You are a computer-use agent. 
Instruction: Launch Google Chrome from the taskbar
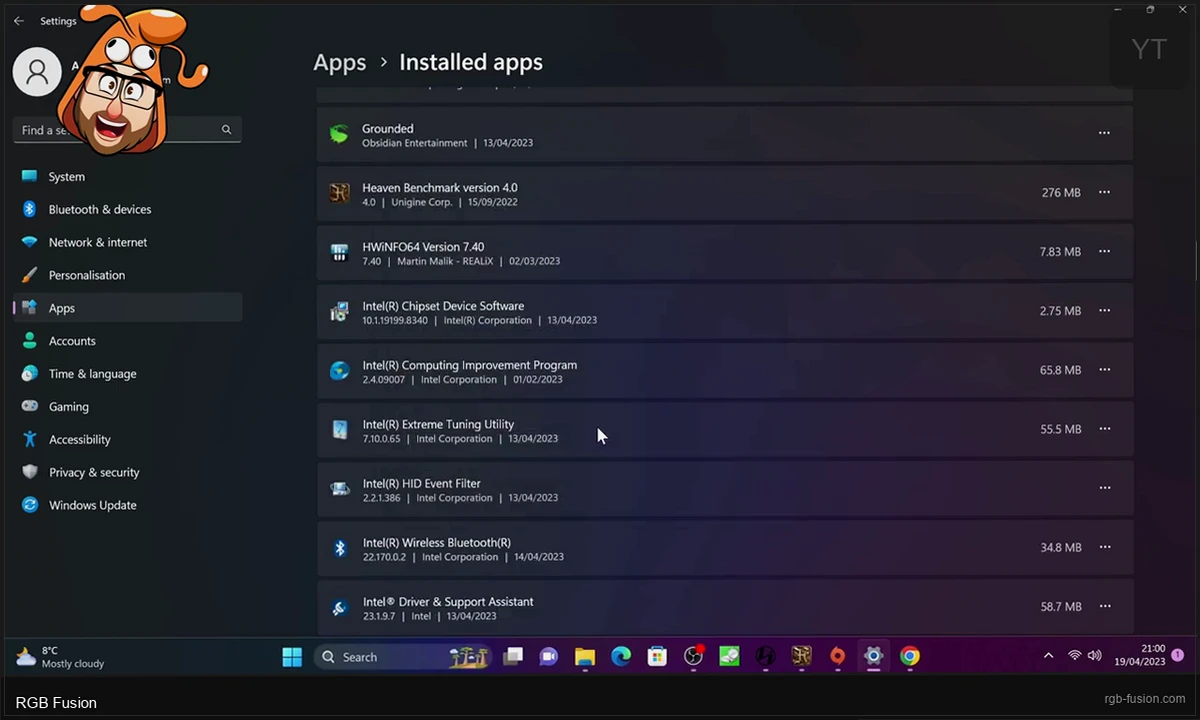coord(909,657)
